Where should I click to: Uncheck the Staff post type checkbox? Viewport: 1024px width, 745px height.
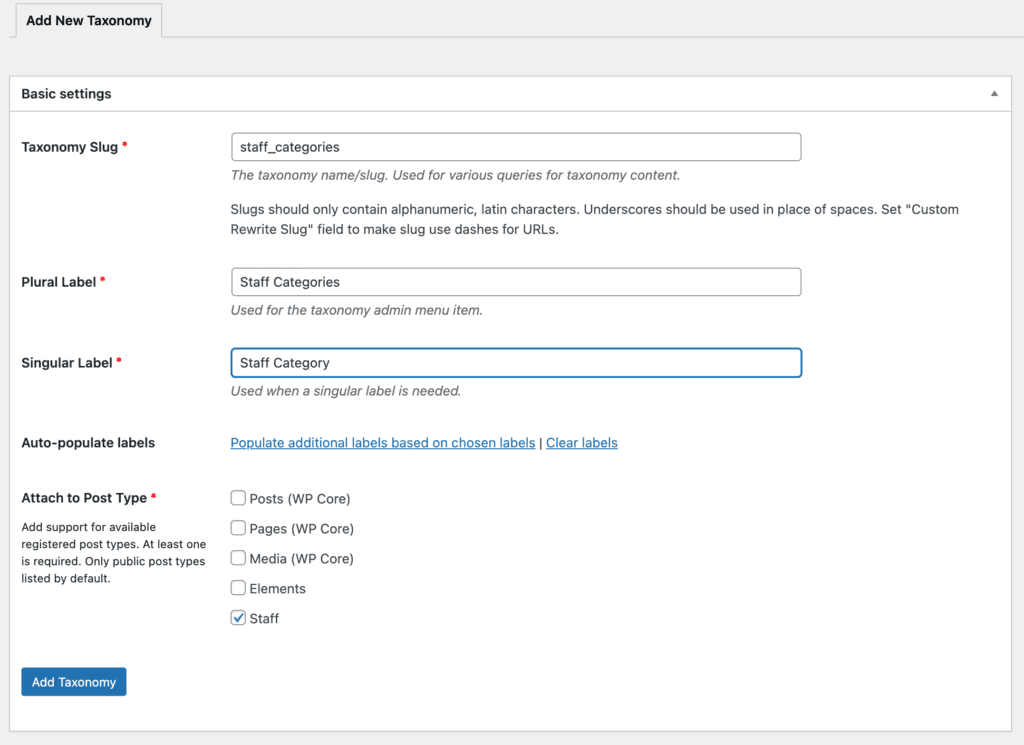click(x=238, y=618)
